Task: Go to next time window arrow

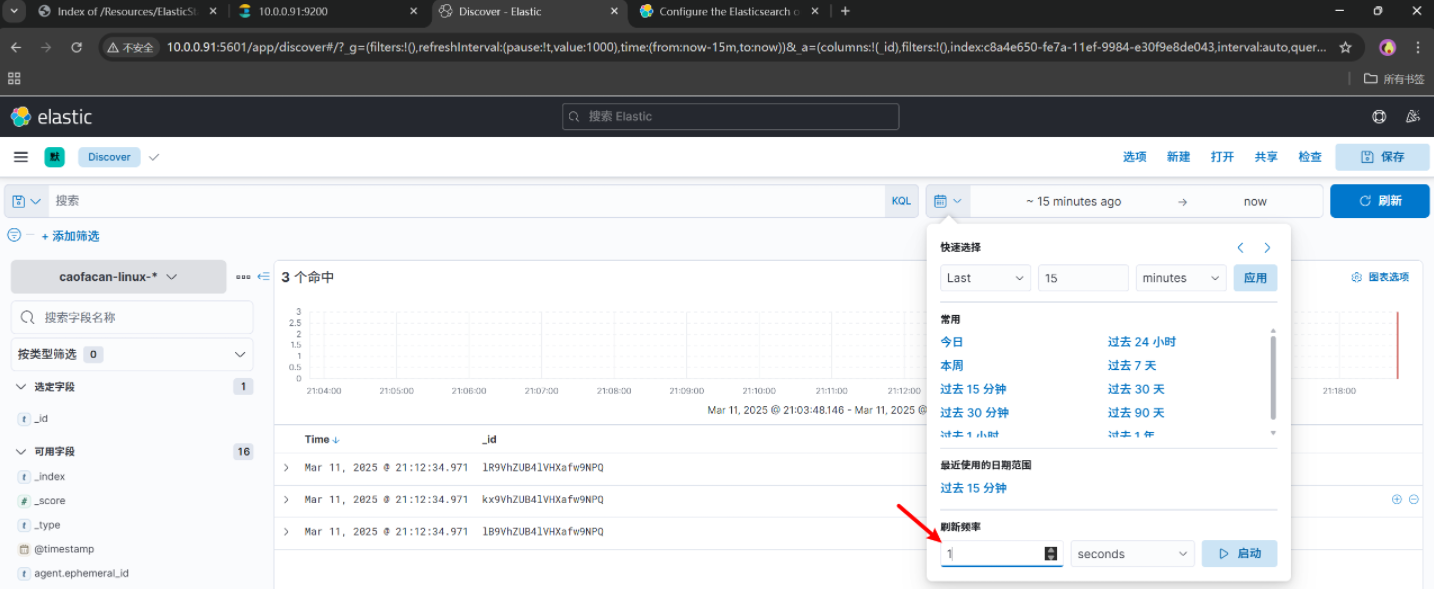Action: [x=1267, y=248]
